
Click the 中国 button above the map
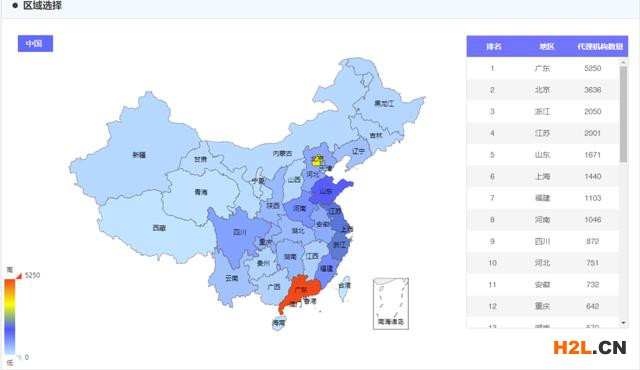[35, 44]
